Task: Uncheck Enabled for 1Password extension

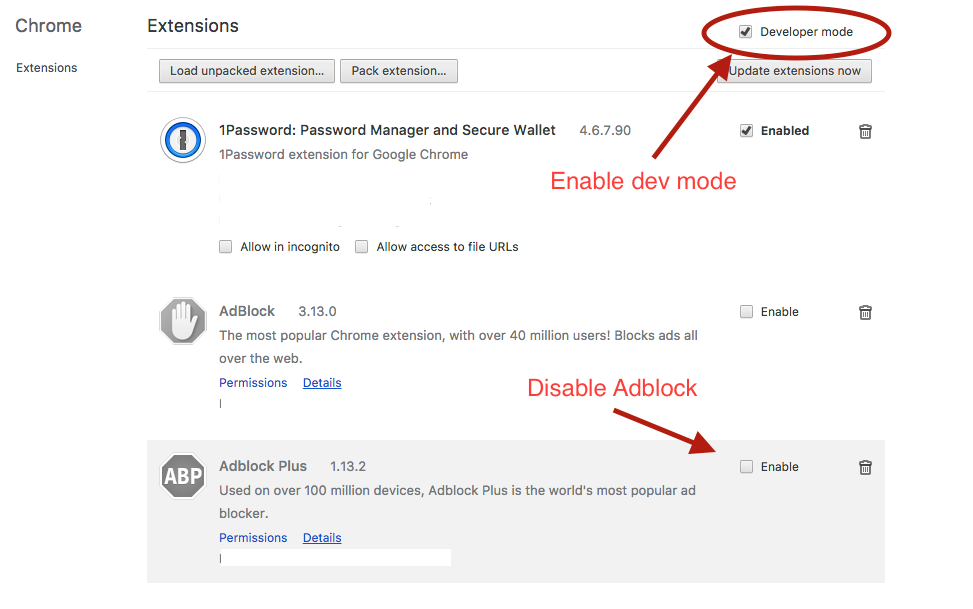Action: point(746,130)
